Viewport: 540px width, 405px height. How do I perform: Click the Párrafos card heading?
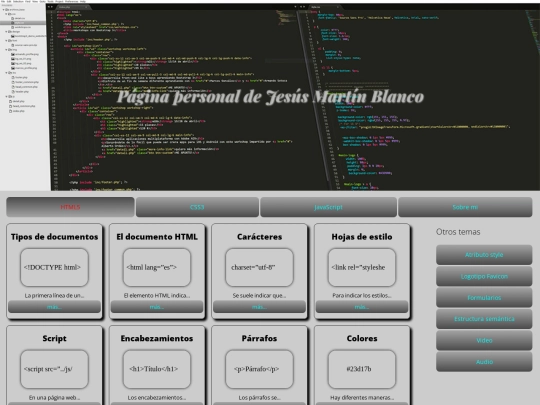click(x=259, y=339)
